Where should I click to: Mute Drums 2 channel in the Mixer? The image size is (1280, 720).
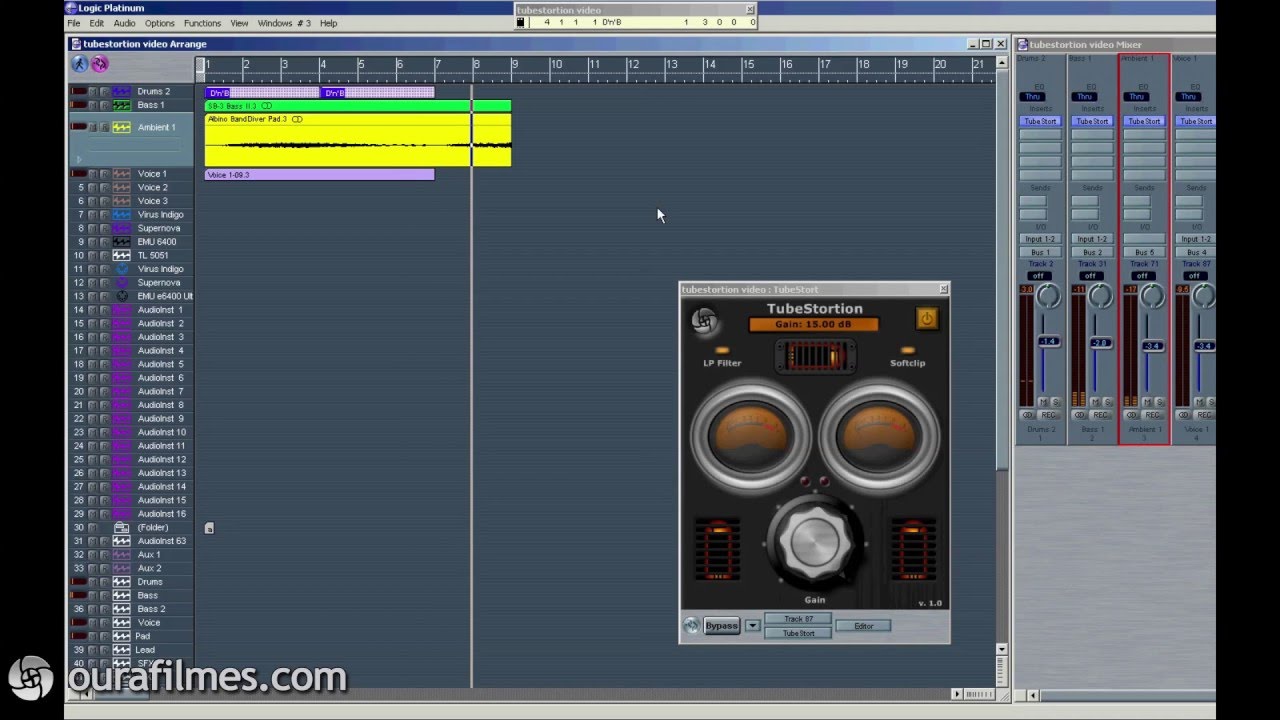tap(1043, 402)
